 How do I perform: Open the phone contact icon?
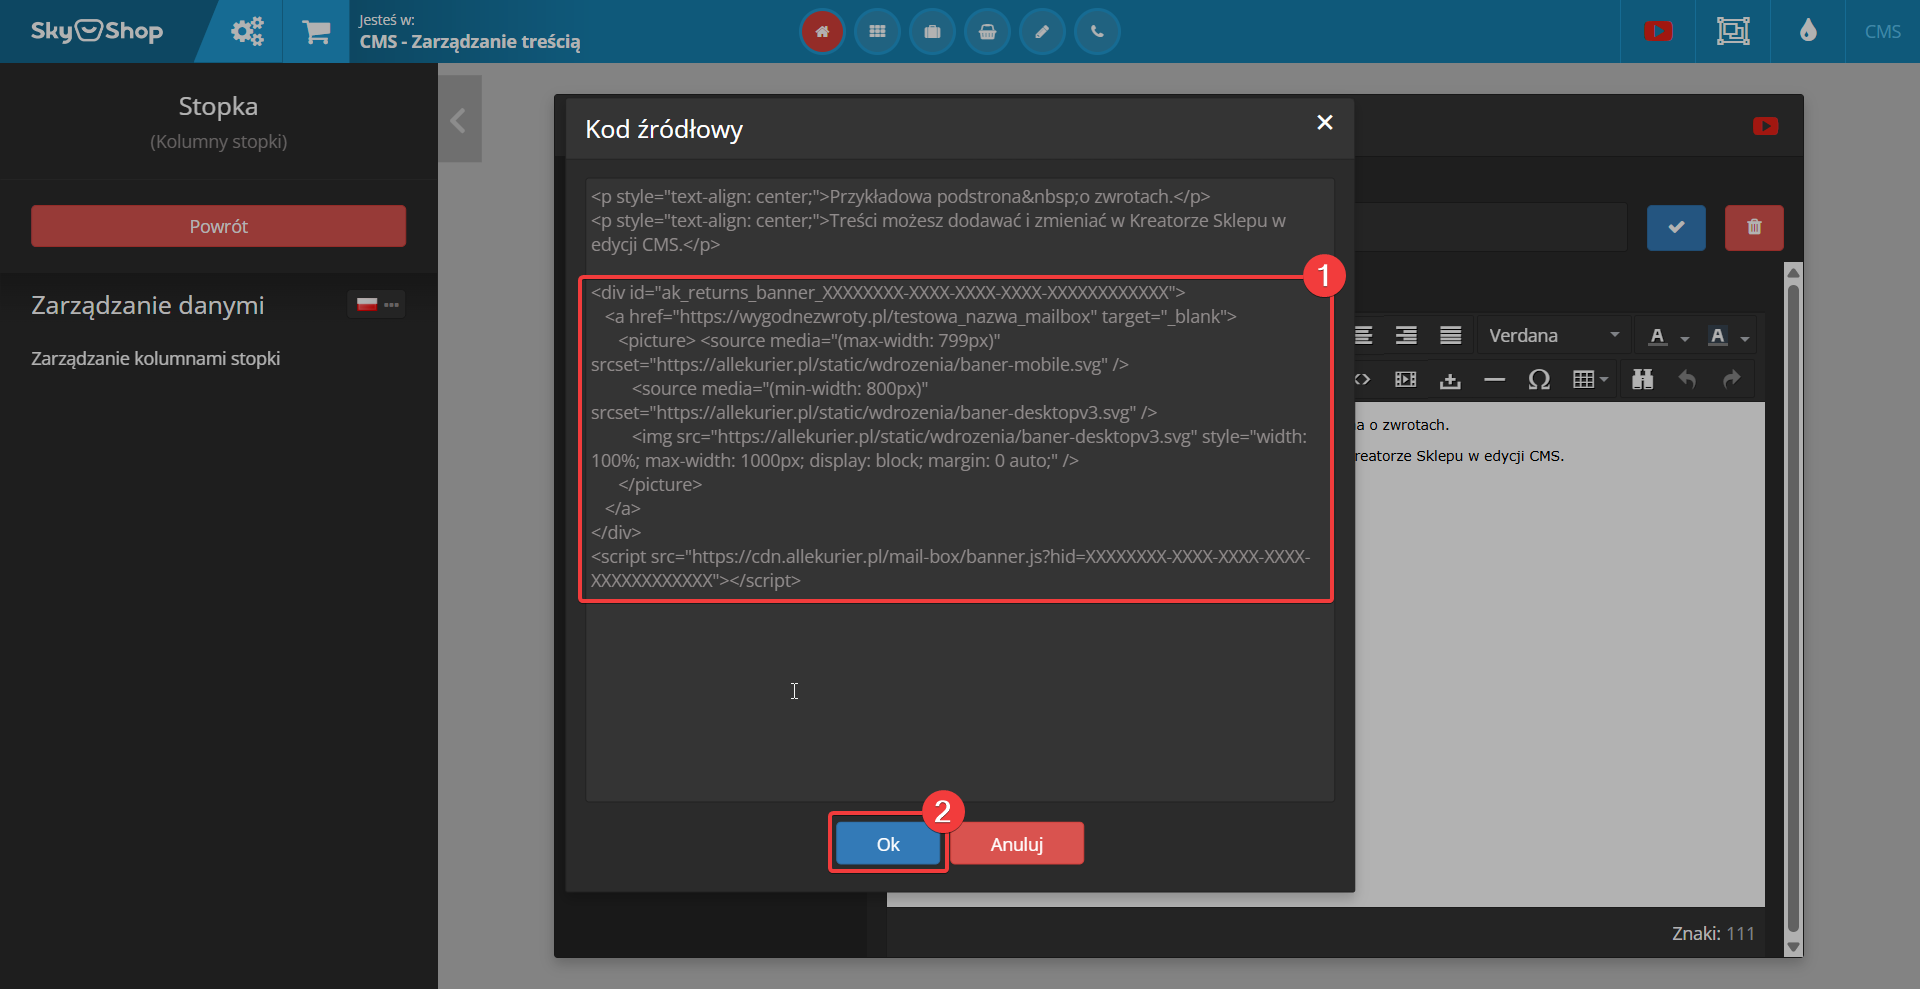pos(1097,32)
